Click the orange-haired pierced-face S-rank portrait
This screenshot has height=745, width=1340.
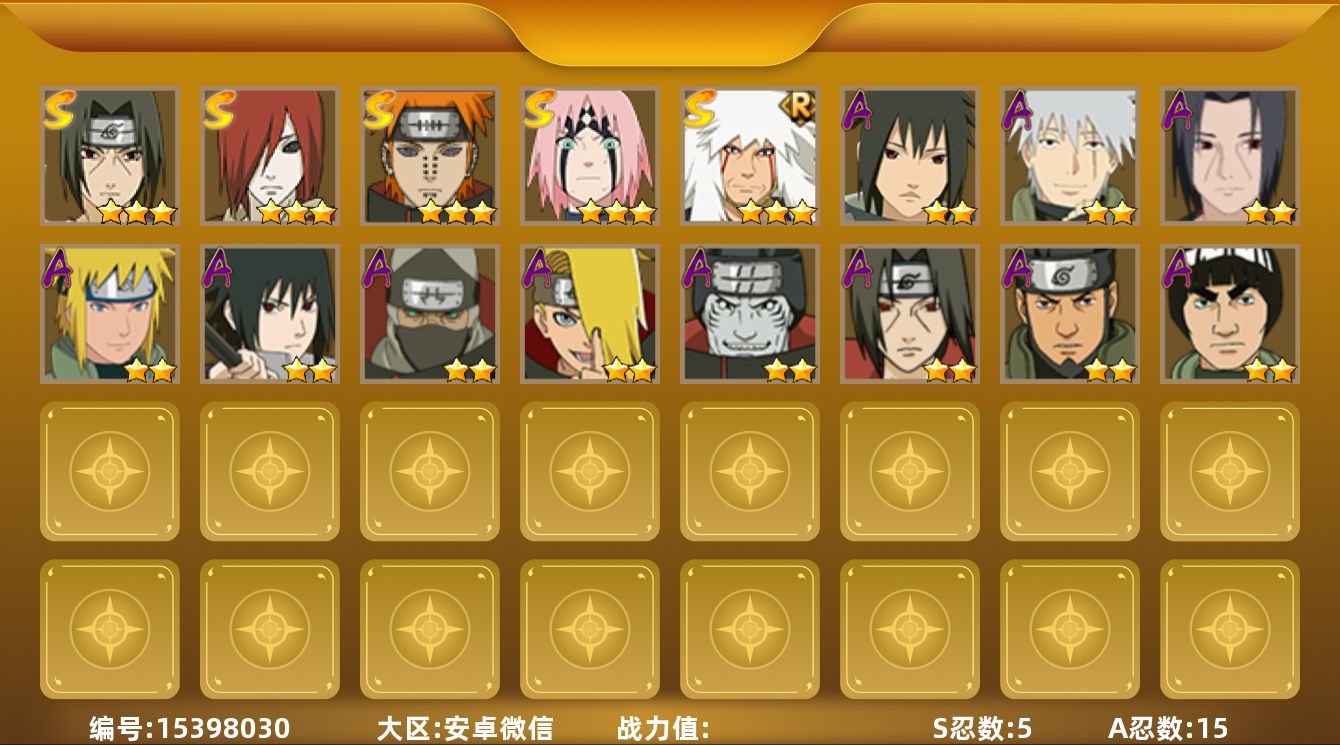click(x=429, y=156)
